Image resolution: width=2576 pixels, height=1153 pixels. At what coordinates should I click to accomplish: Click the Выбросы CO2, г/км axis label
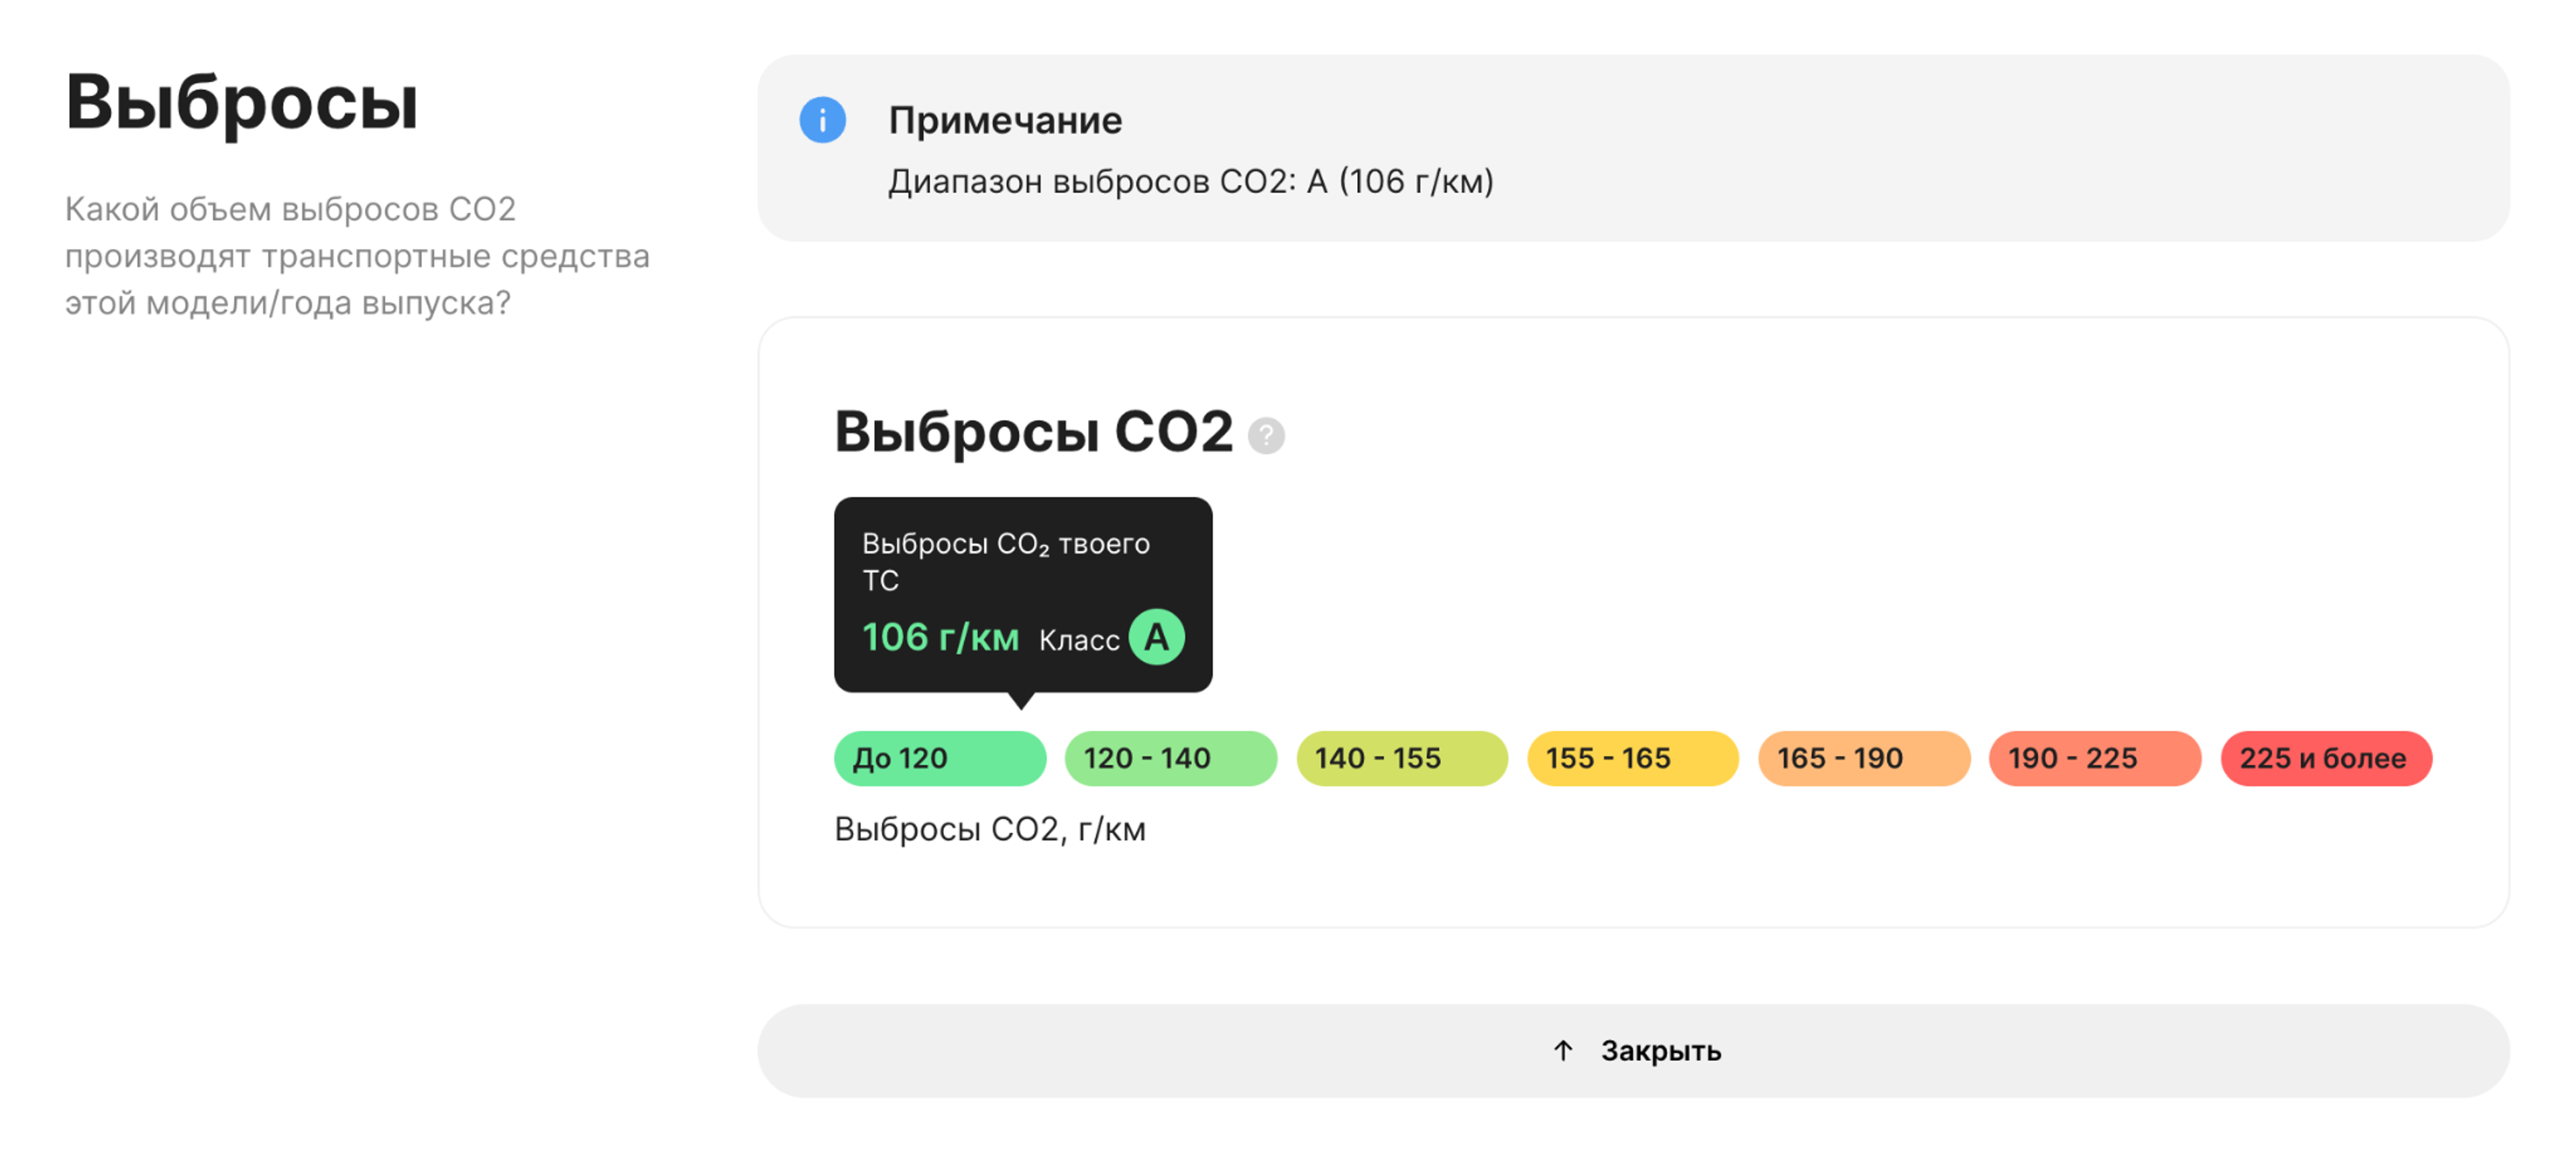tap(990, 828)
